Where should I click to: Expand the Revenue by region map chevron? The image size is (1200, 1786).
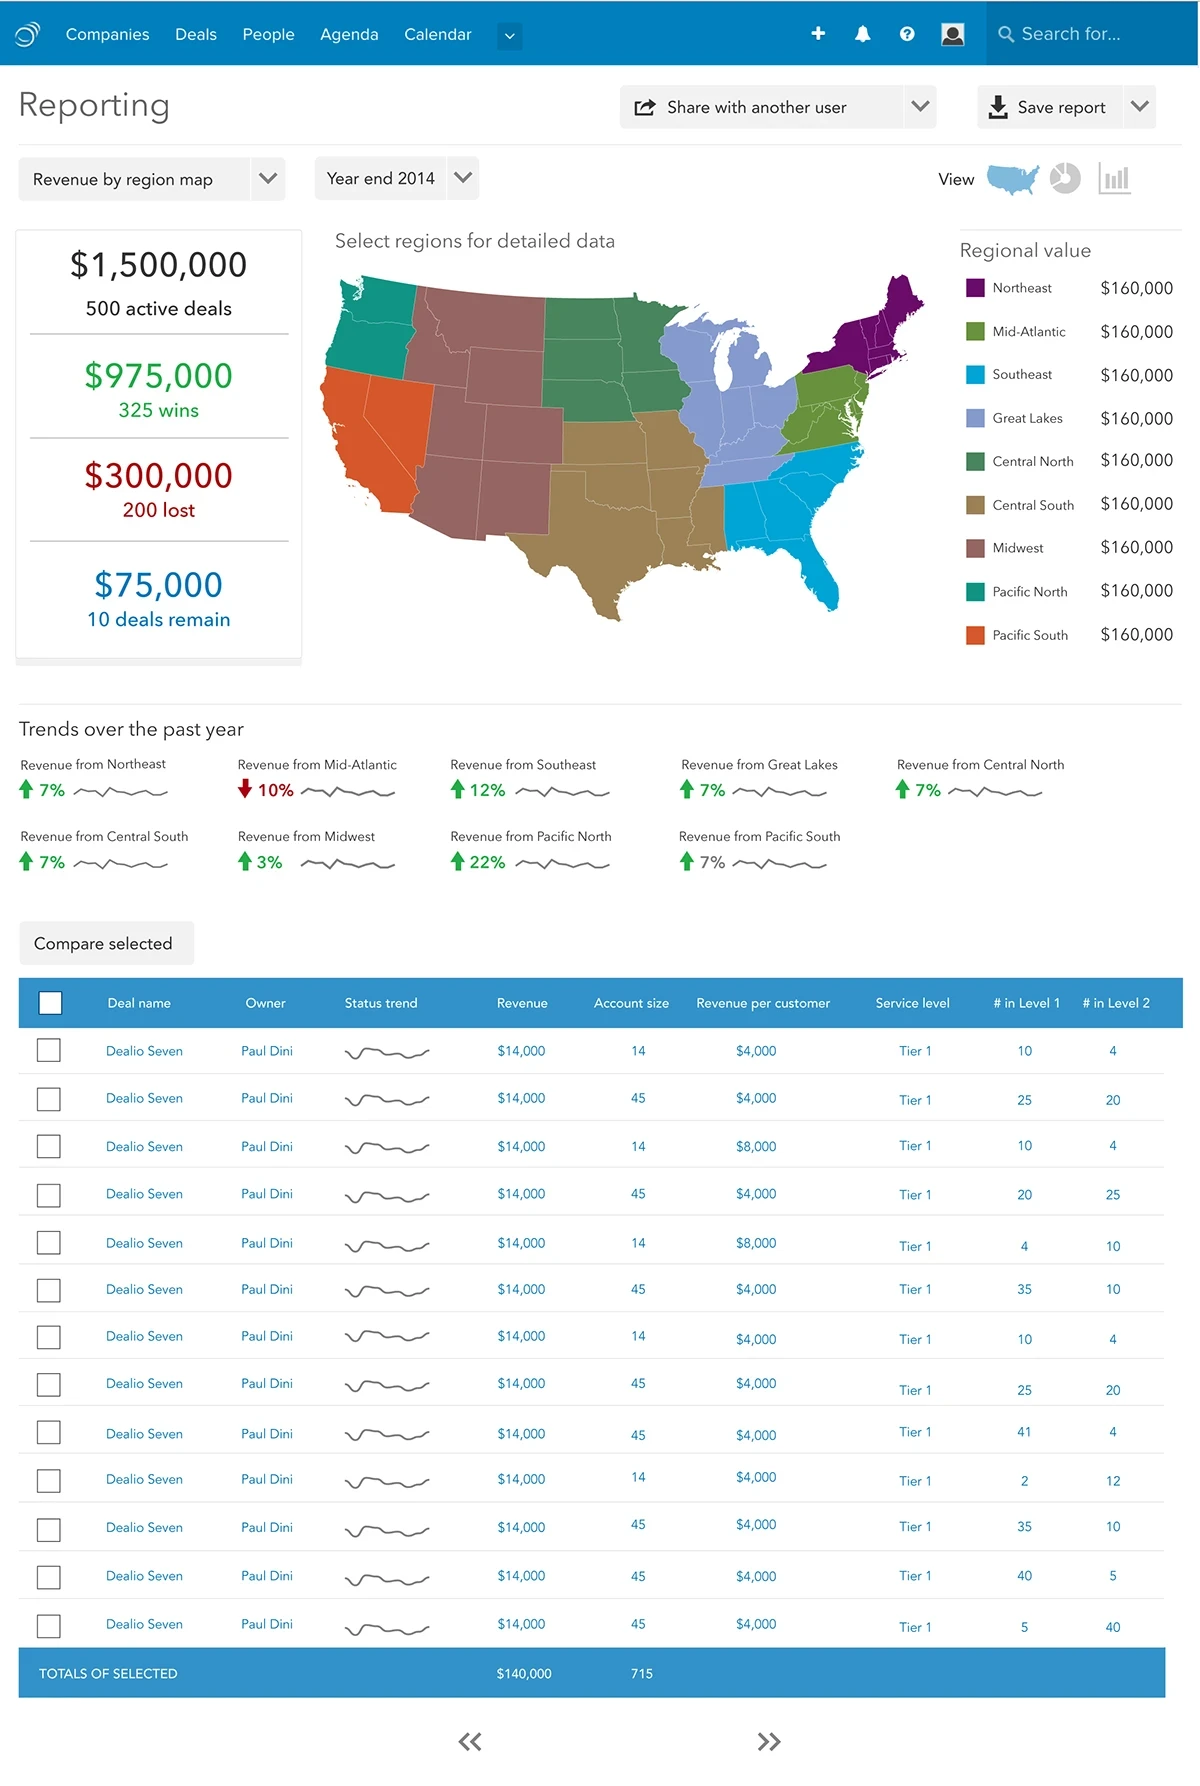[267, 179]
